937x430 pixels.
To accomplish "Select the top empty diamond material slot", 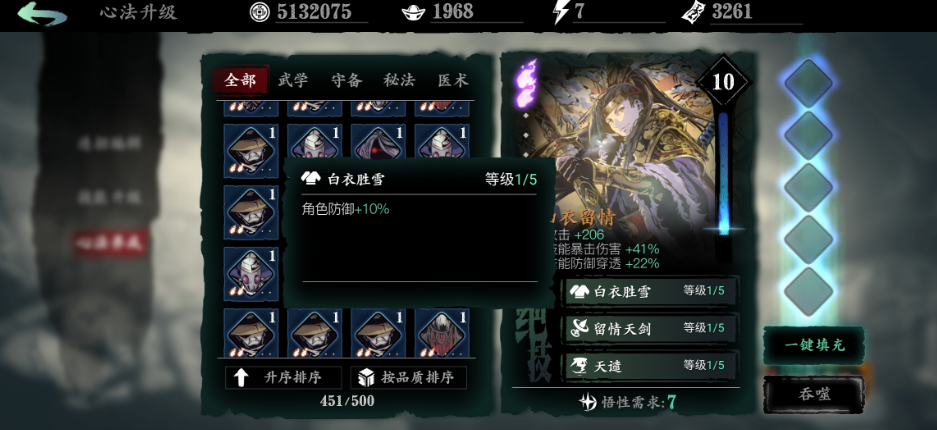I will pyautogui.click(x=809, y=83).
